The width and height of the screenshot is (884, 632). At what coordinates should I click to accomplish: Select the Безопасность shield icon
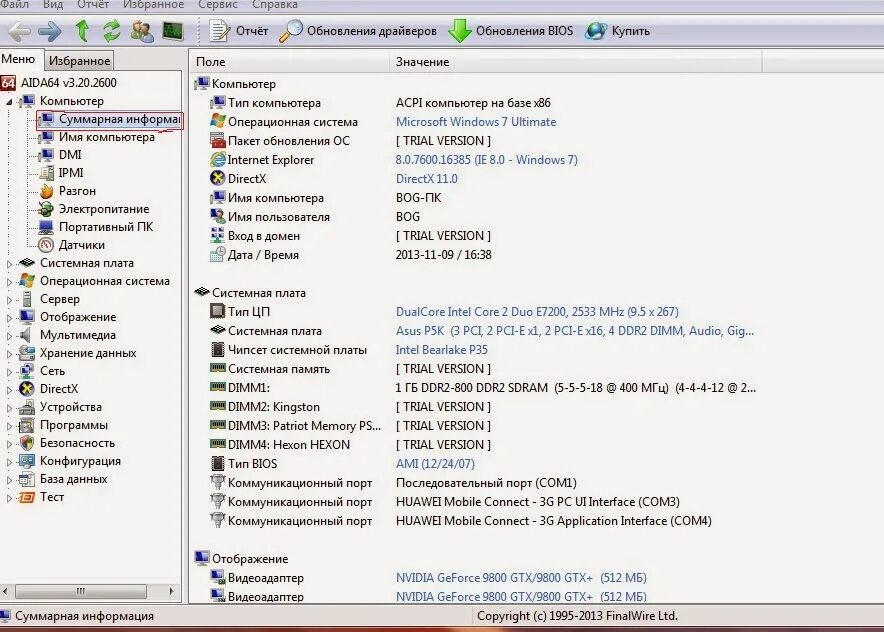click(x=26, y=443)
